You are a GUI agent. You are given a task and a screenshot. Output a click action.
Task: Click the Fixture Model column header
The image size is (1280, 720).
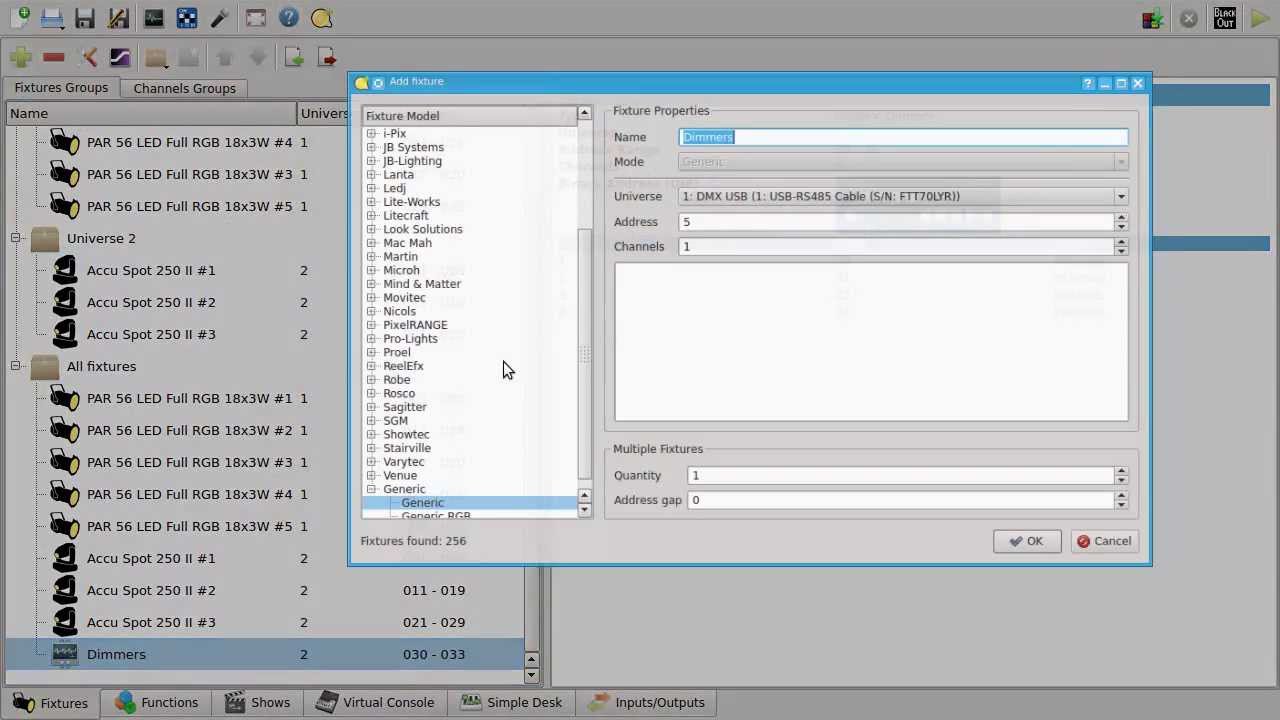point(468,116)
